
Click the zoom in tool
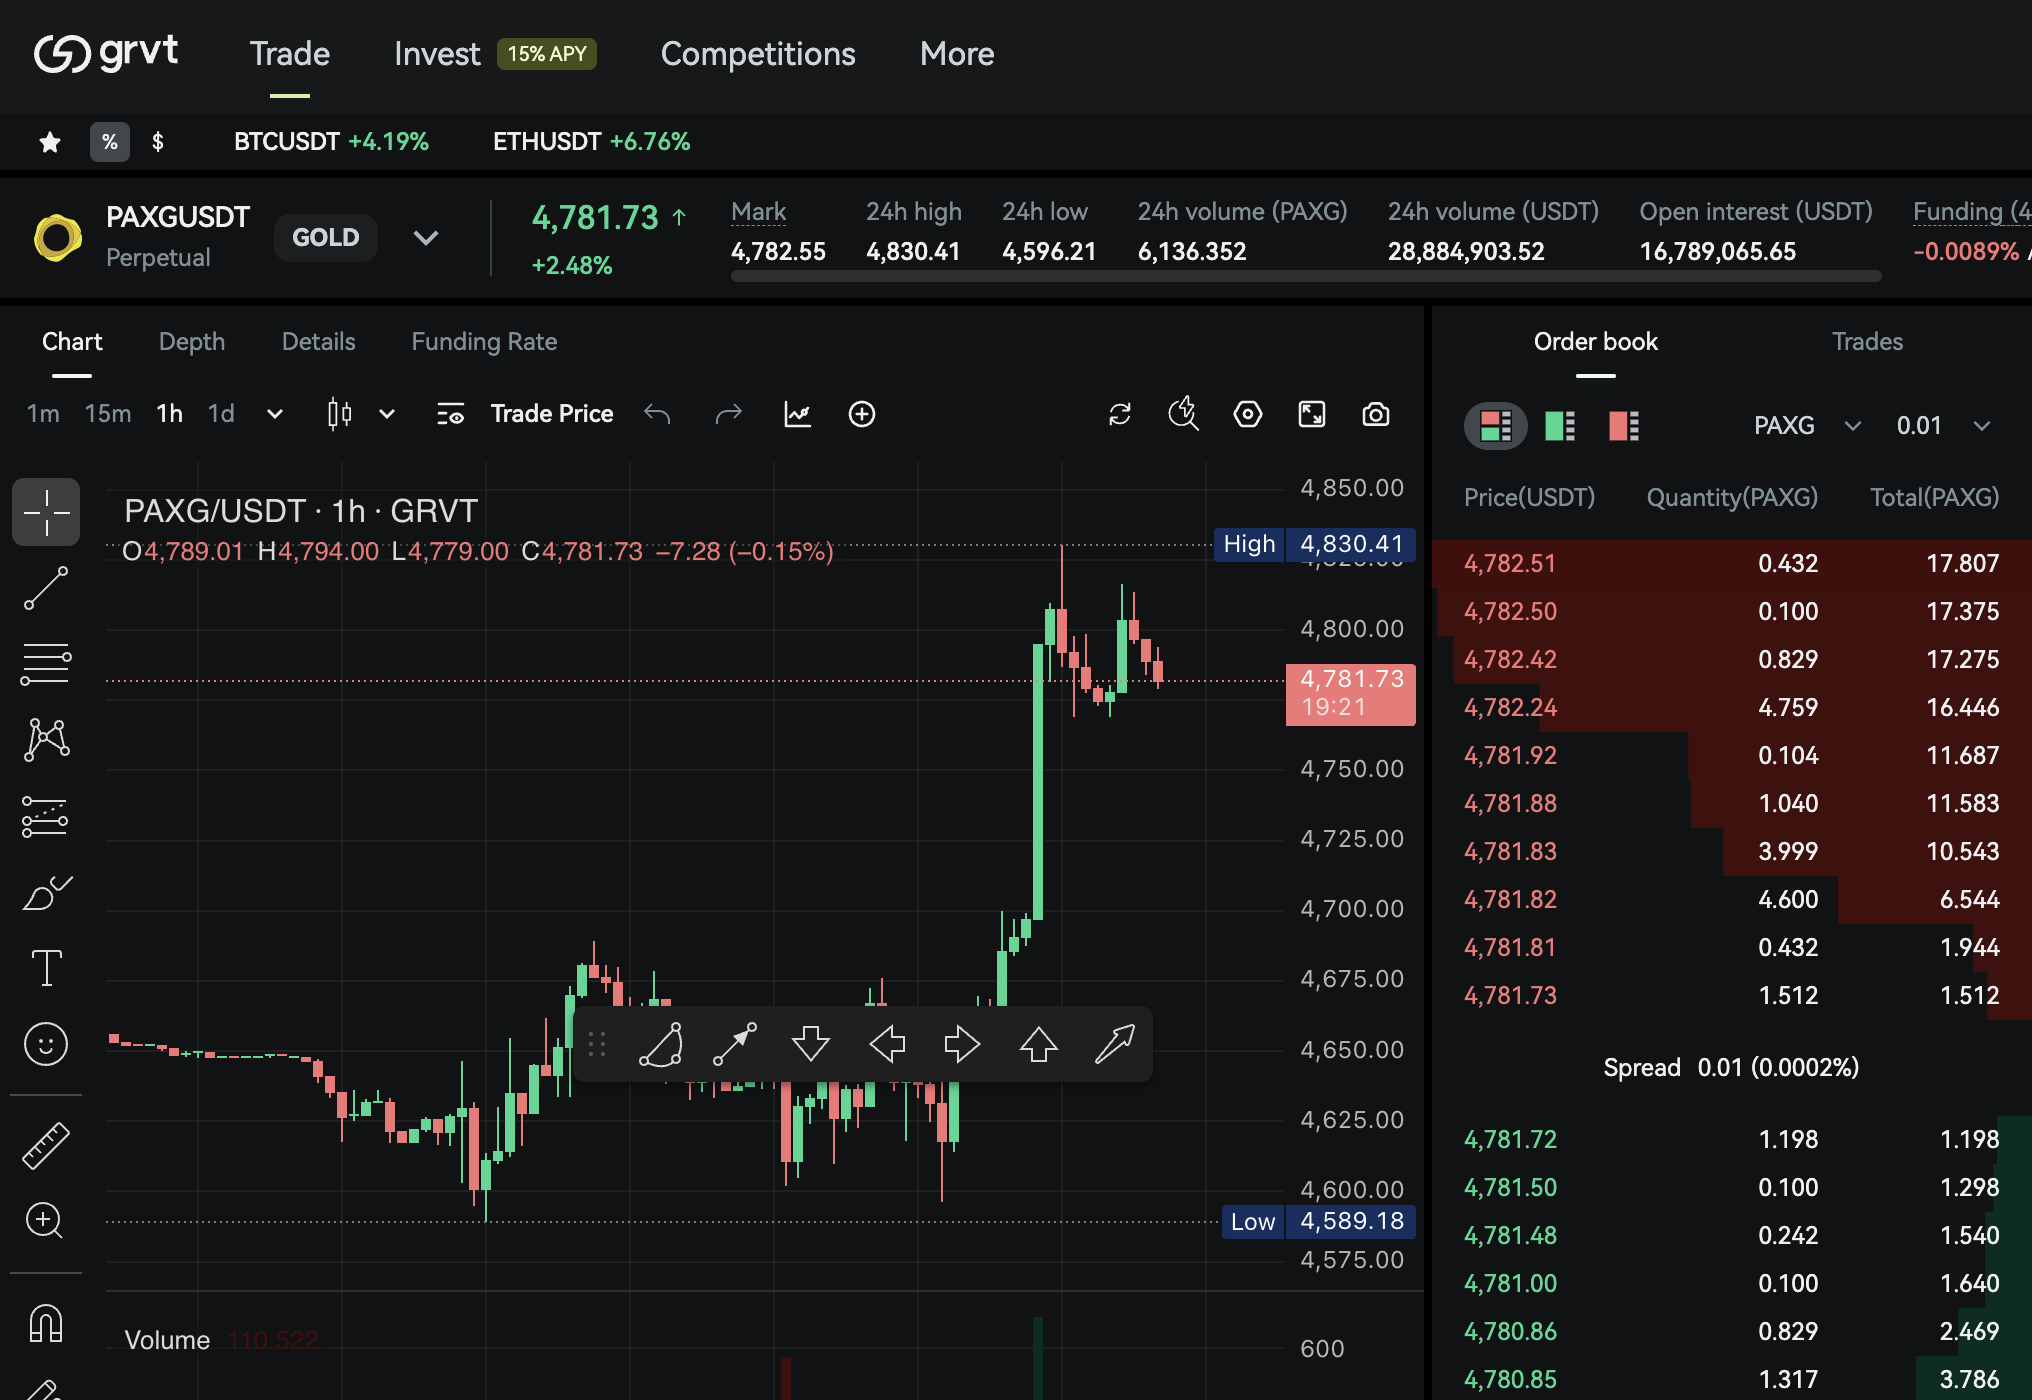(46, 1222)
